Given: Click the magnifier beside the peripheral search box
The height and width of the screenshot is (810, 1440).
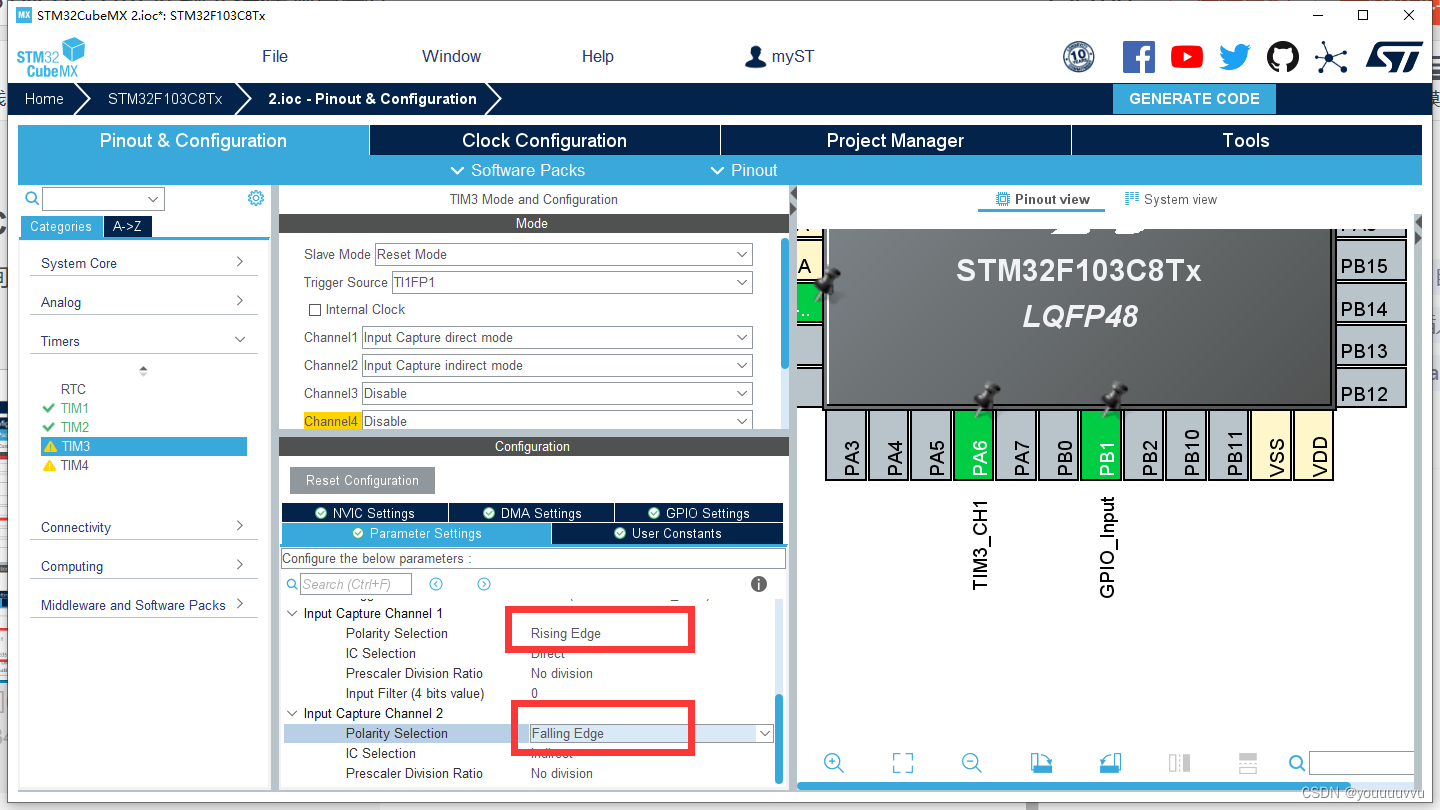Looking at the screenshot, I should click(32, 198).
